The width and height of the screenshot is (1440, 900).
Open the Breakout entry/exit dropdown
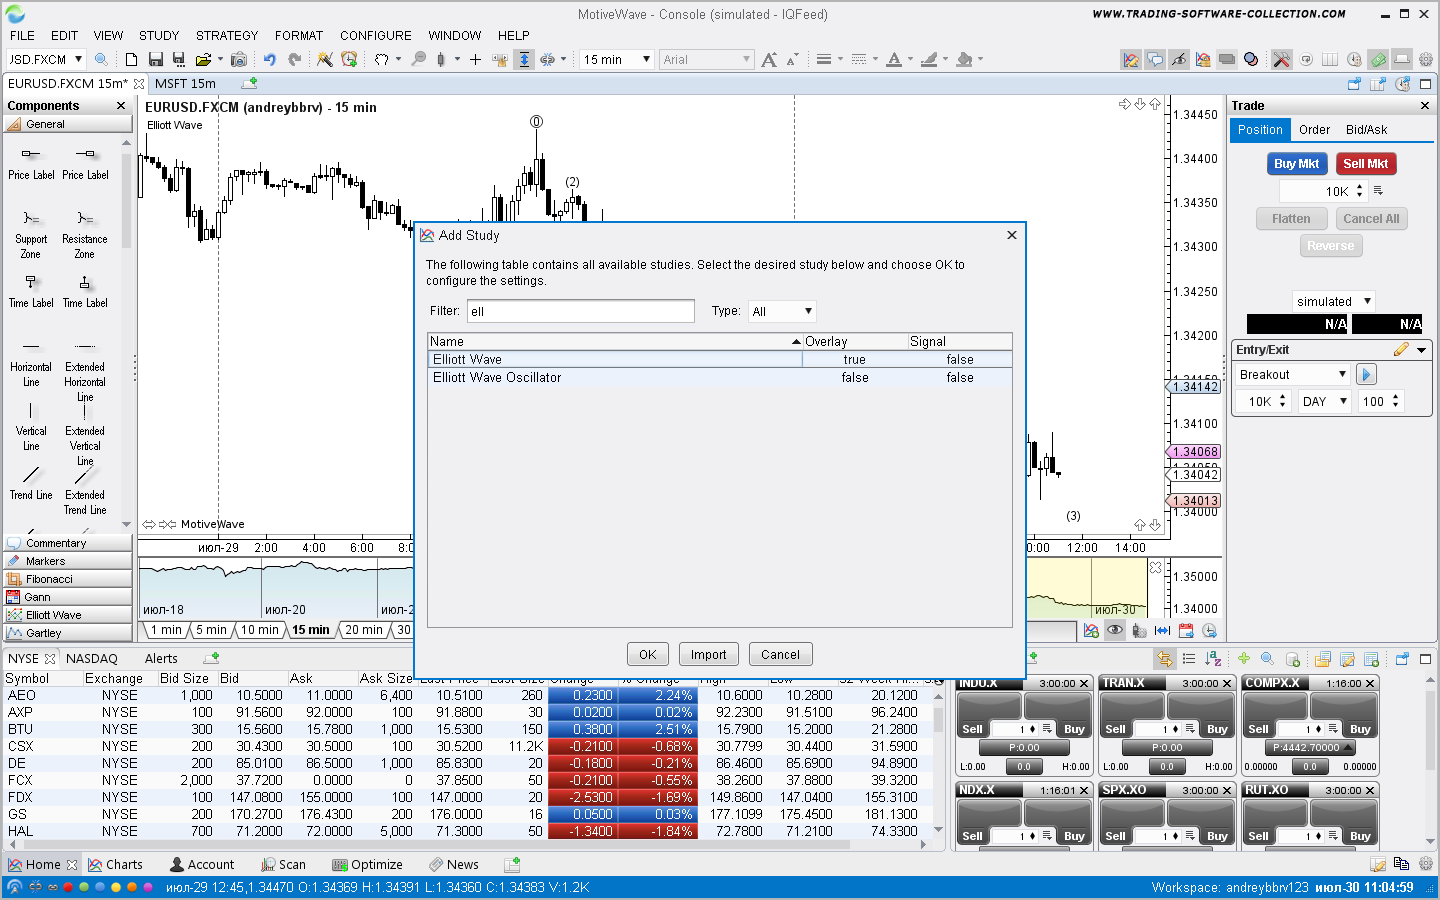[x=1293, y=375]
